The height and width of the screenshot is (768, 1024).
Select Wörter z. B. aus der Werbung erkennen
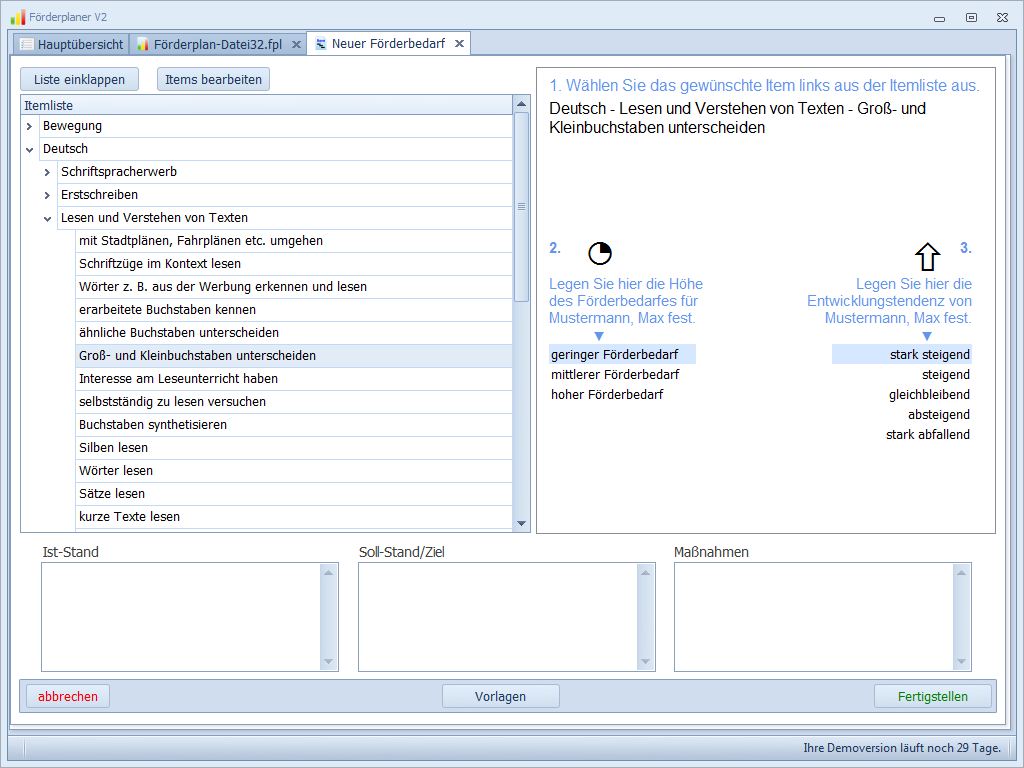coord(294,287)
